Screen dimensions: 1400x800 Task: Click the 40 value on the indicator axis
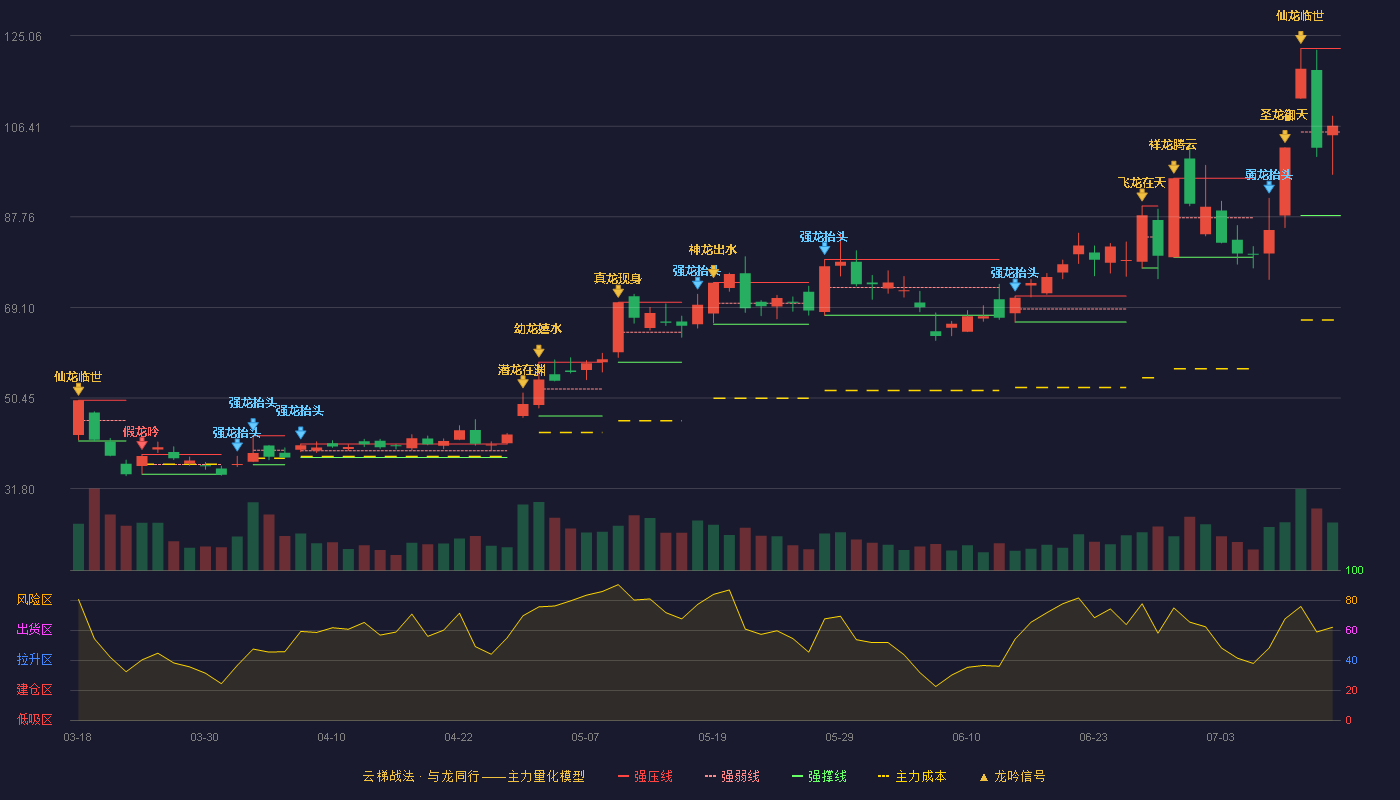point(1351,660)
